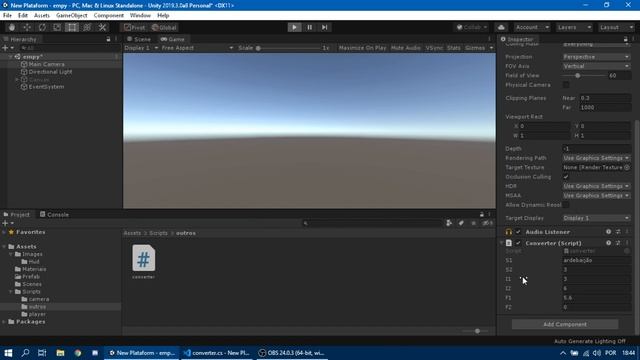Open Inspector panel kebab options menu
The height and width of the screenshot is (360, 640).
click(x=633, y=39)
